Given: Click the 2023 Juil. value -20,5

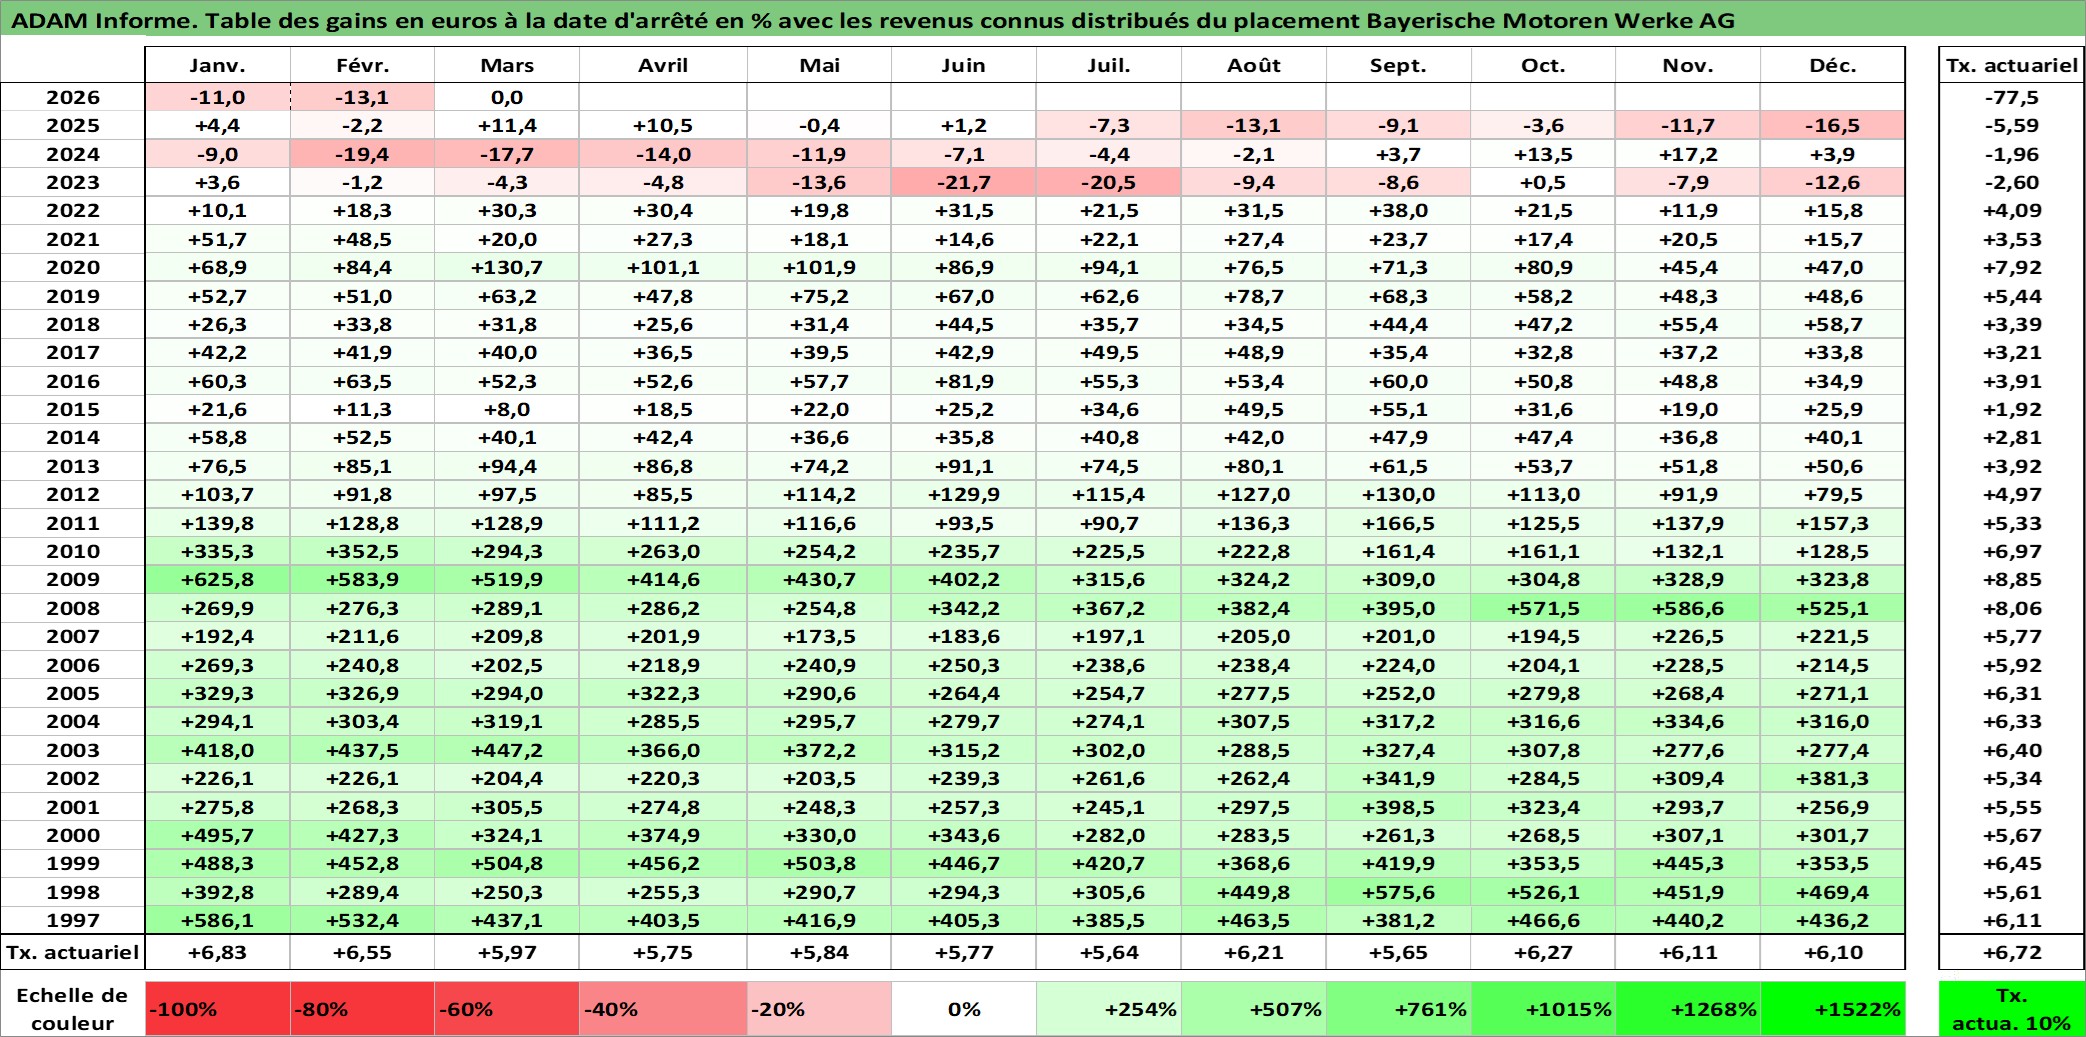Looking at the screenshot, I should [1109, 182].
